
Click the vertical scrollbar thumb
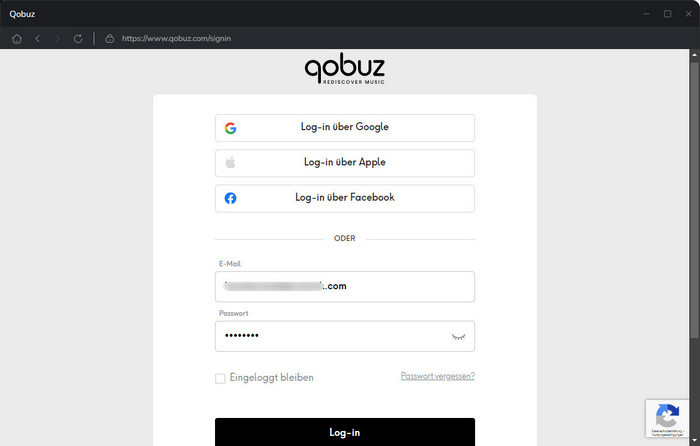694,200
